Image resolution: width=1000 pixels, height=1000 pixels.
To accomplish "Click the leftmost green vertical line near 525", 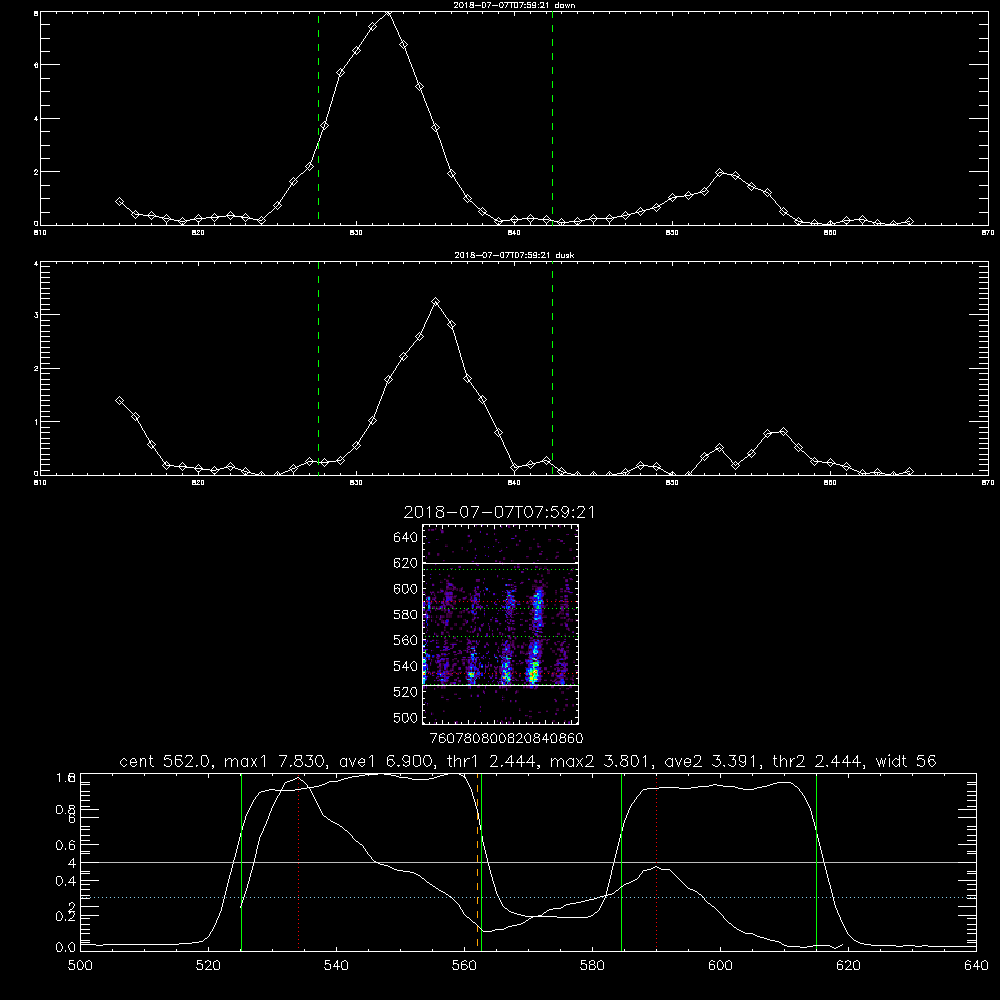I will tap(241, 862).
